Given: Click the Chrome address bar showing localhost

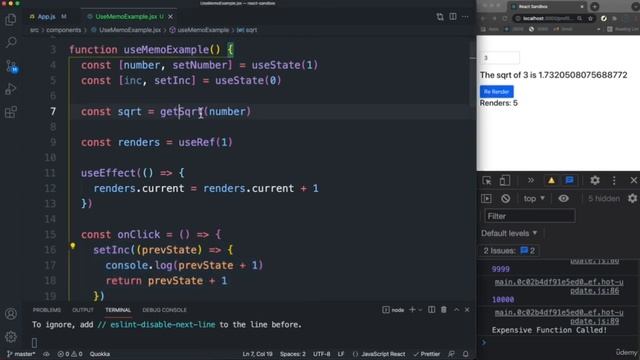Looking at the screenshot, I should coord(548,18).
